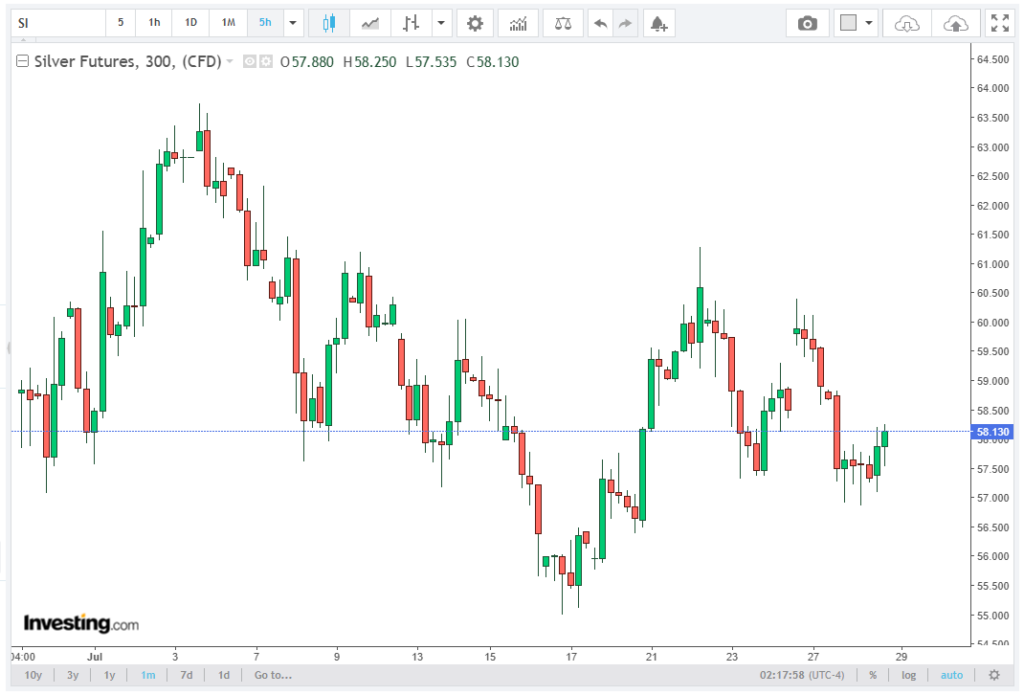Switch to area line chart style
The height and width of the screenshot is (695, 1024).
[370, 24]
